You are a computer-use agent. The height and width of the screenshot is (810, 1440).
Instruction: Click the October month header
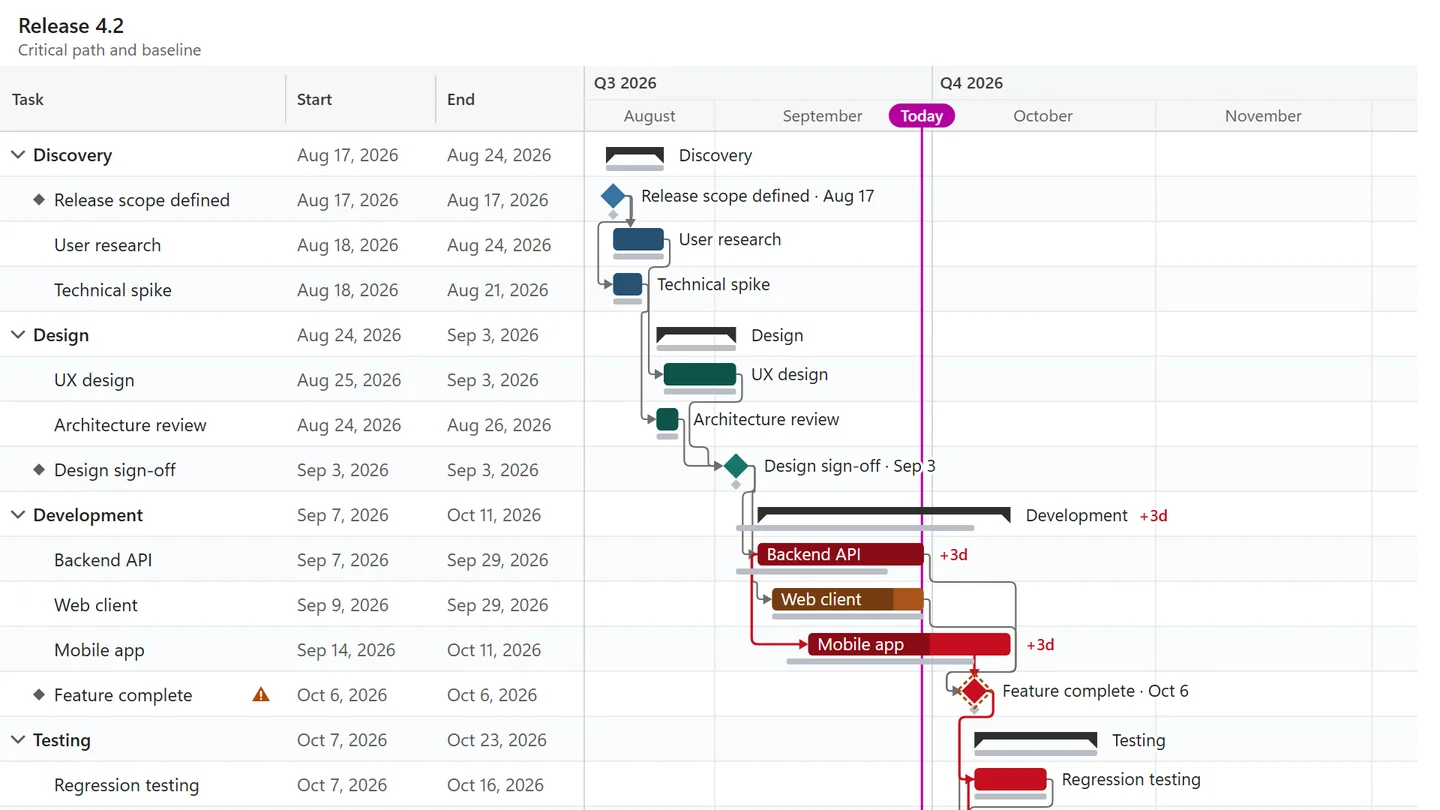coord(1043,116)
